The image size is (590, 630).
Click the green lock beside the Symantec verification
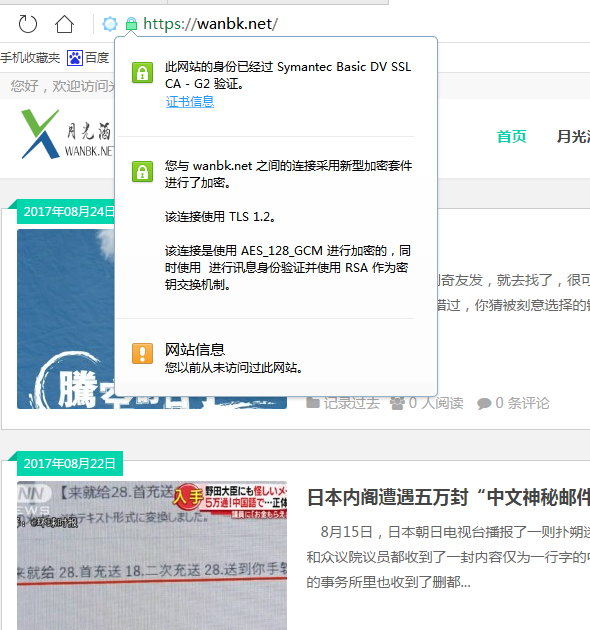(x=143, y=73)
